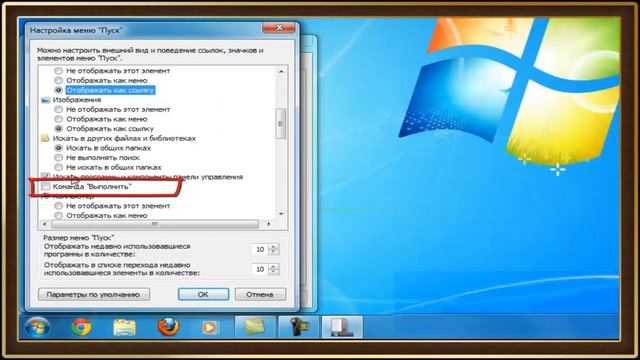Click the Изображения pictures icon in list

46,100
